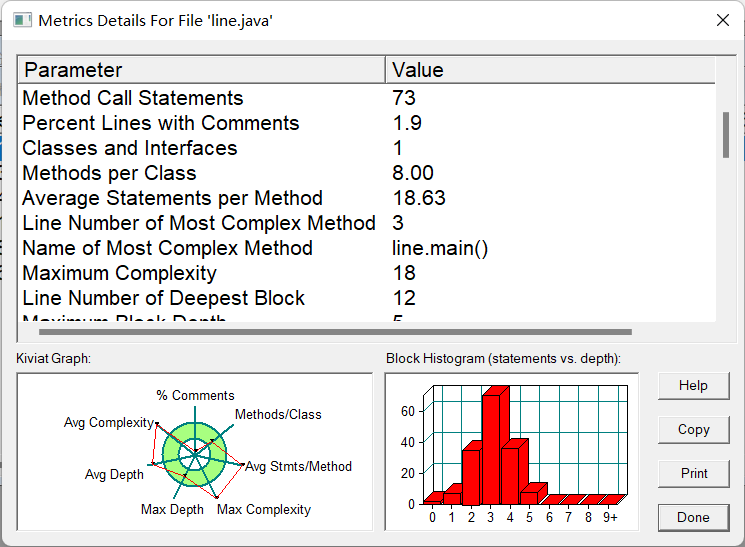Click 'Avg Complexity' Kiviat label

109,422
